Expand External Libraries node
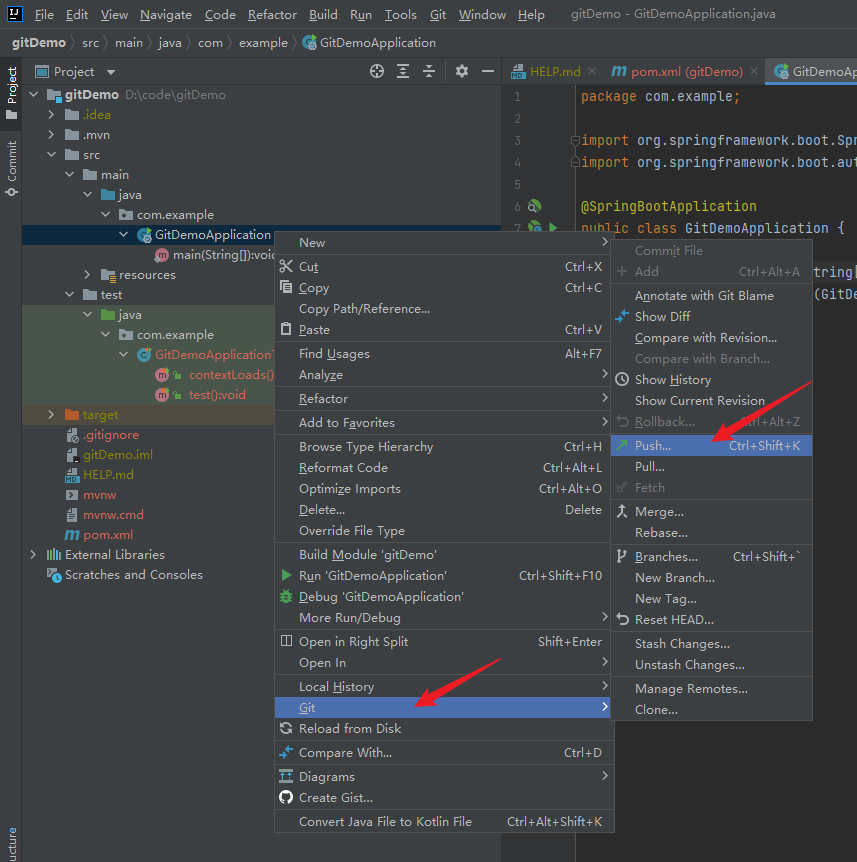Image resolution: width=857 pixels, height=862 pixels. 34,555
